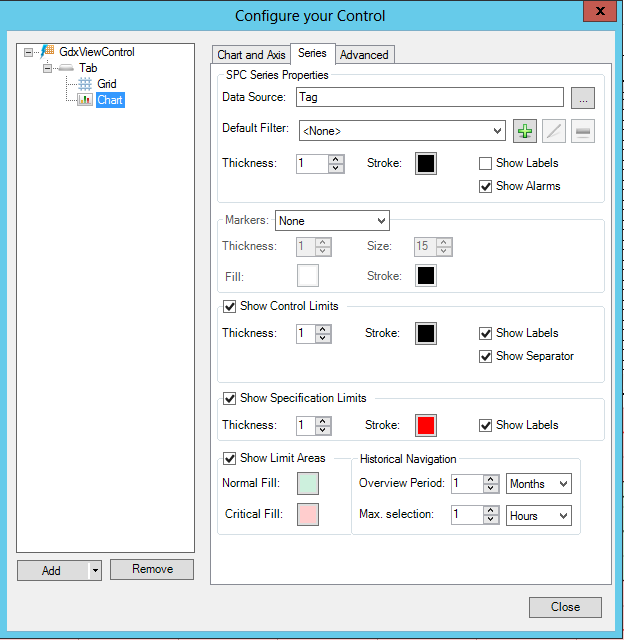Pick the red Specification Limits stroke color
The width and height of the screenshot is (624, 640).
pyautogui.click(x=426, y=426)
